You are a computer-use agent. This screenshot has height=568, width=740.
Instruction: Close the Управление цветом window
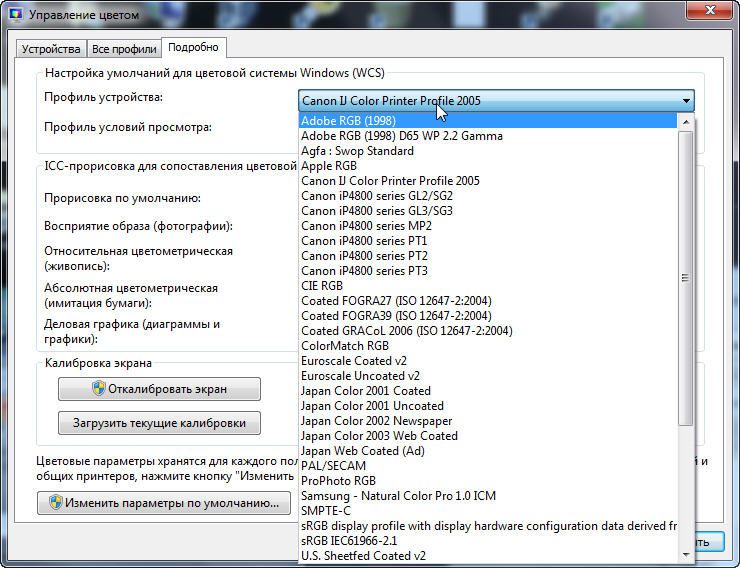click(x=709, y=10)
